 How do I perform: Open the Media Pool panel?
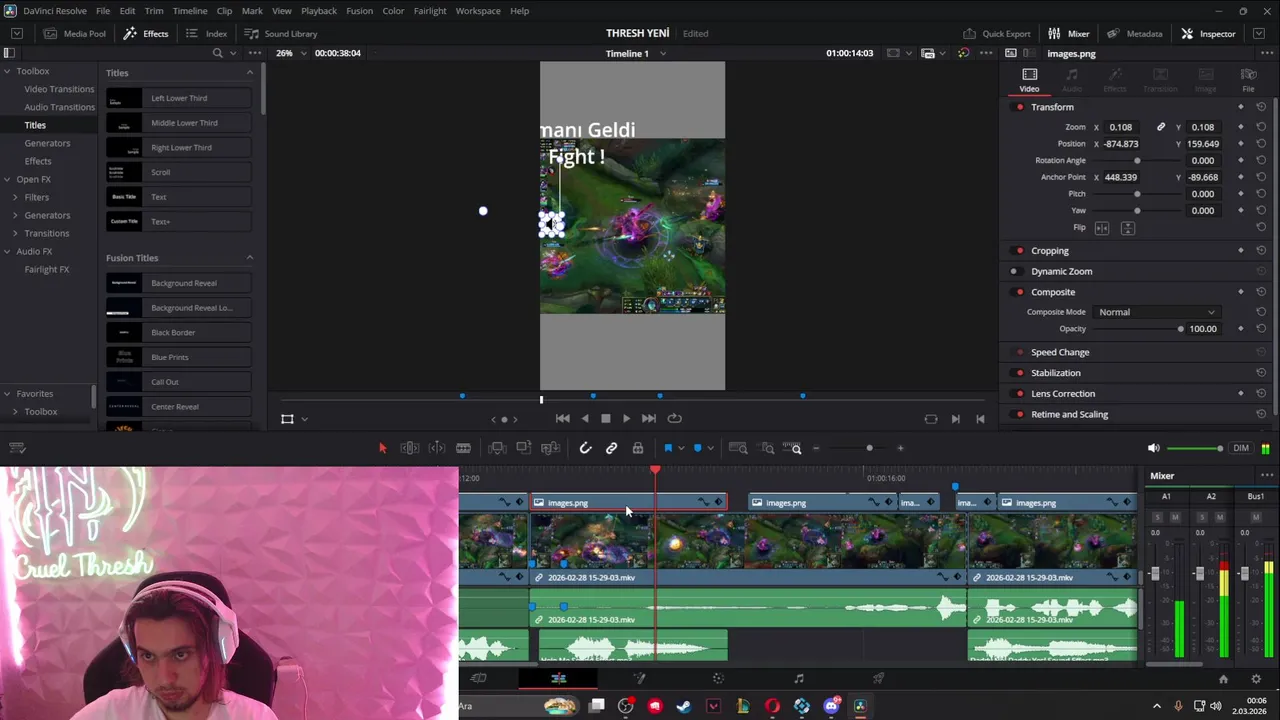tap(75, 34)
